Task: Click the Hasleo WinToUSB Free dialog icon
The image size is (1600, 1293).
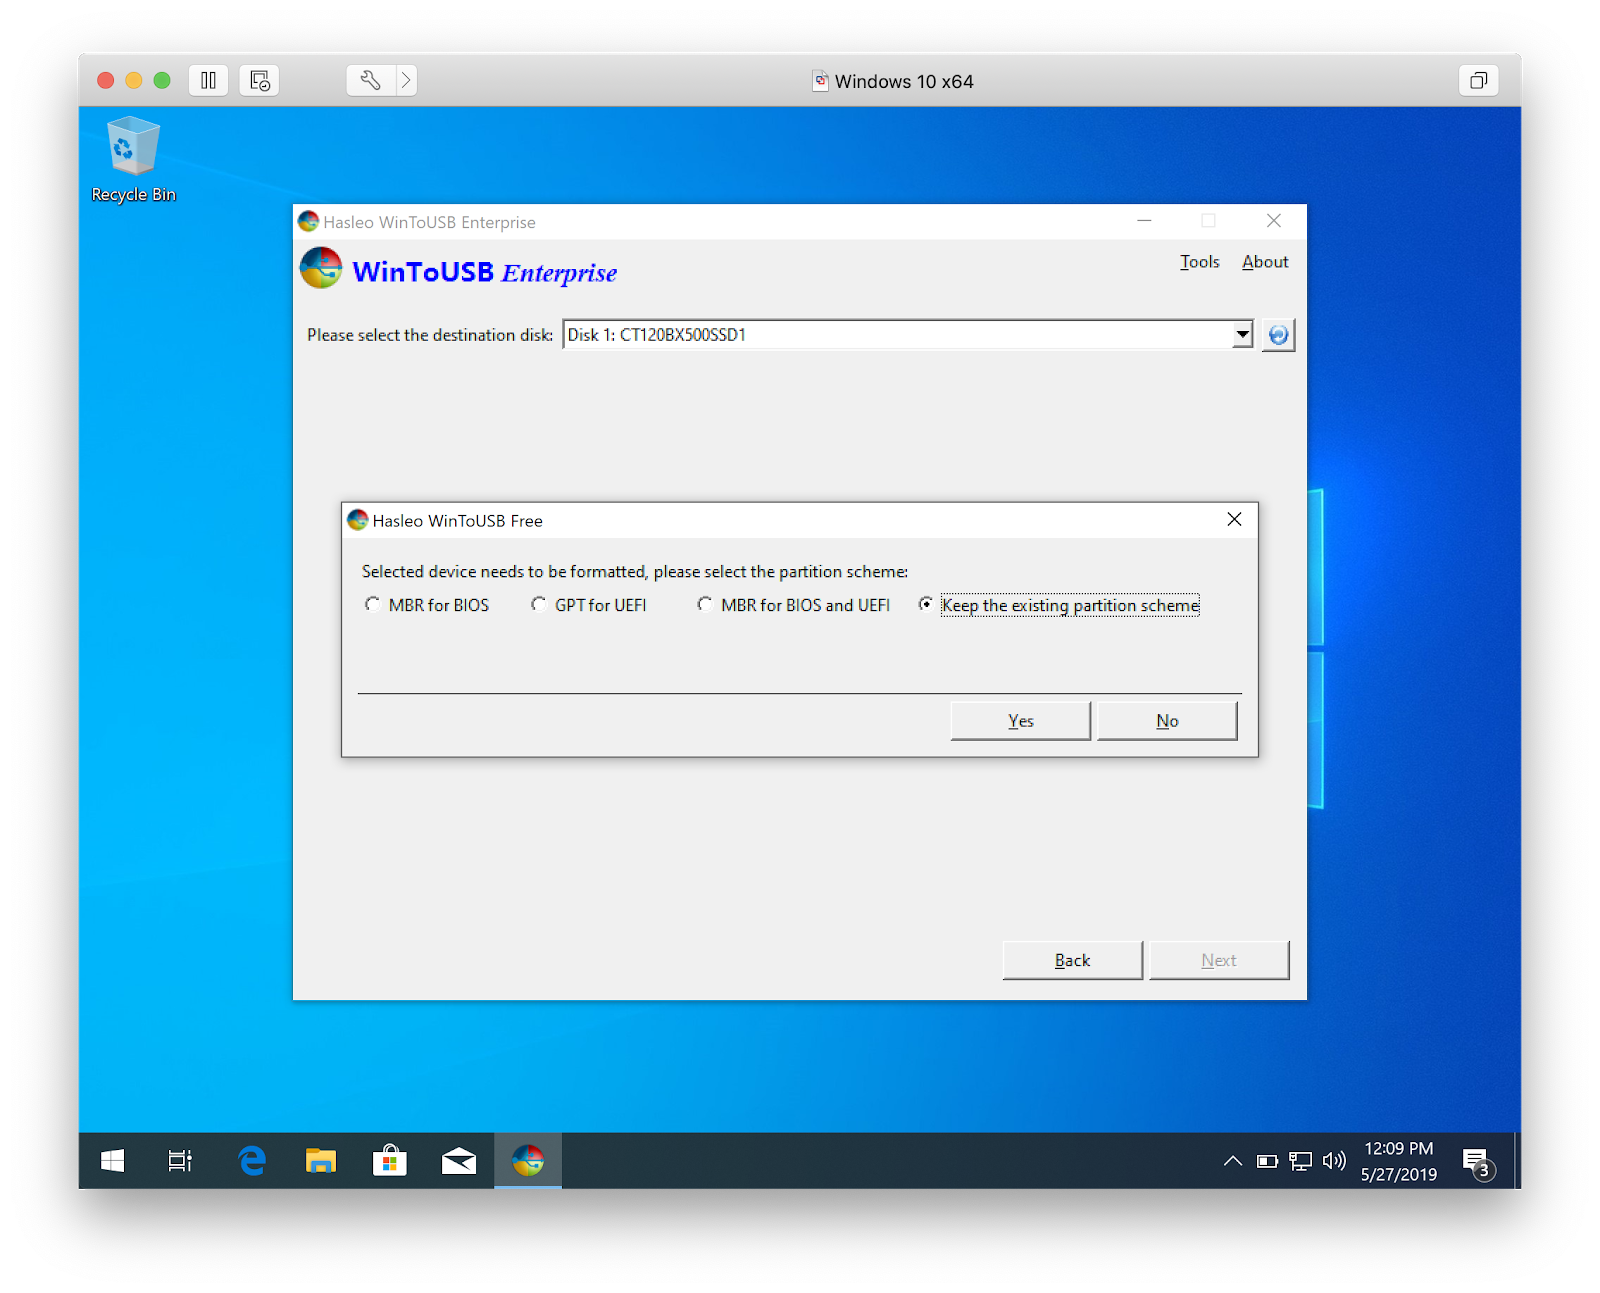Action: pyautogui.click(x=357, y=520)
